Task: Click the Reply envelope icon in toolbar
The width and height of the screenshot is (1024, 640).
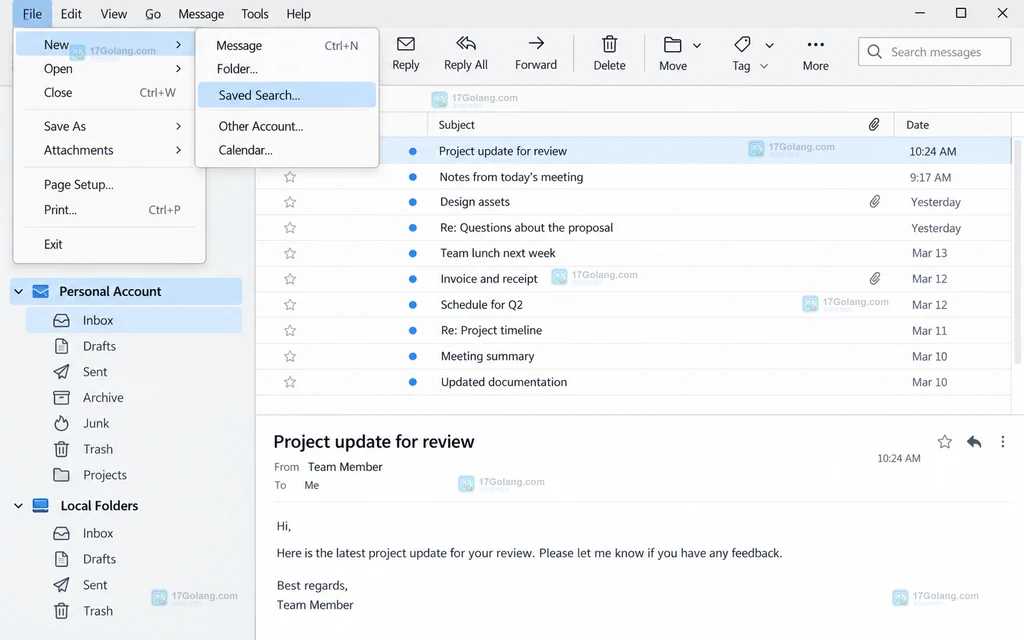Action: 406,44
